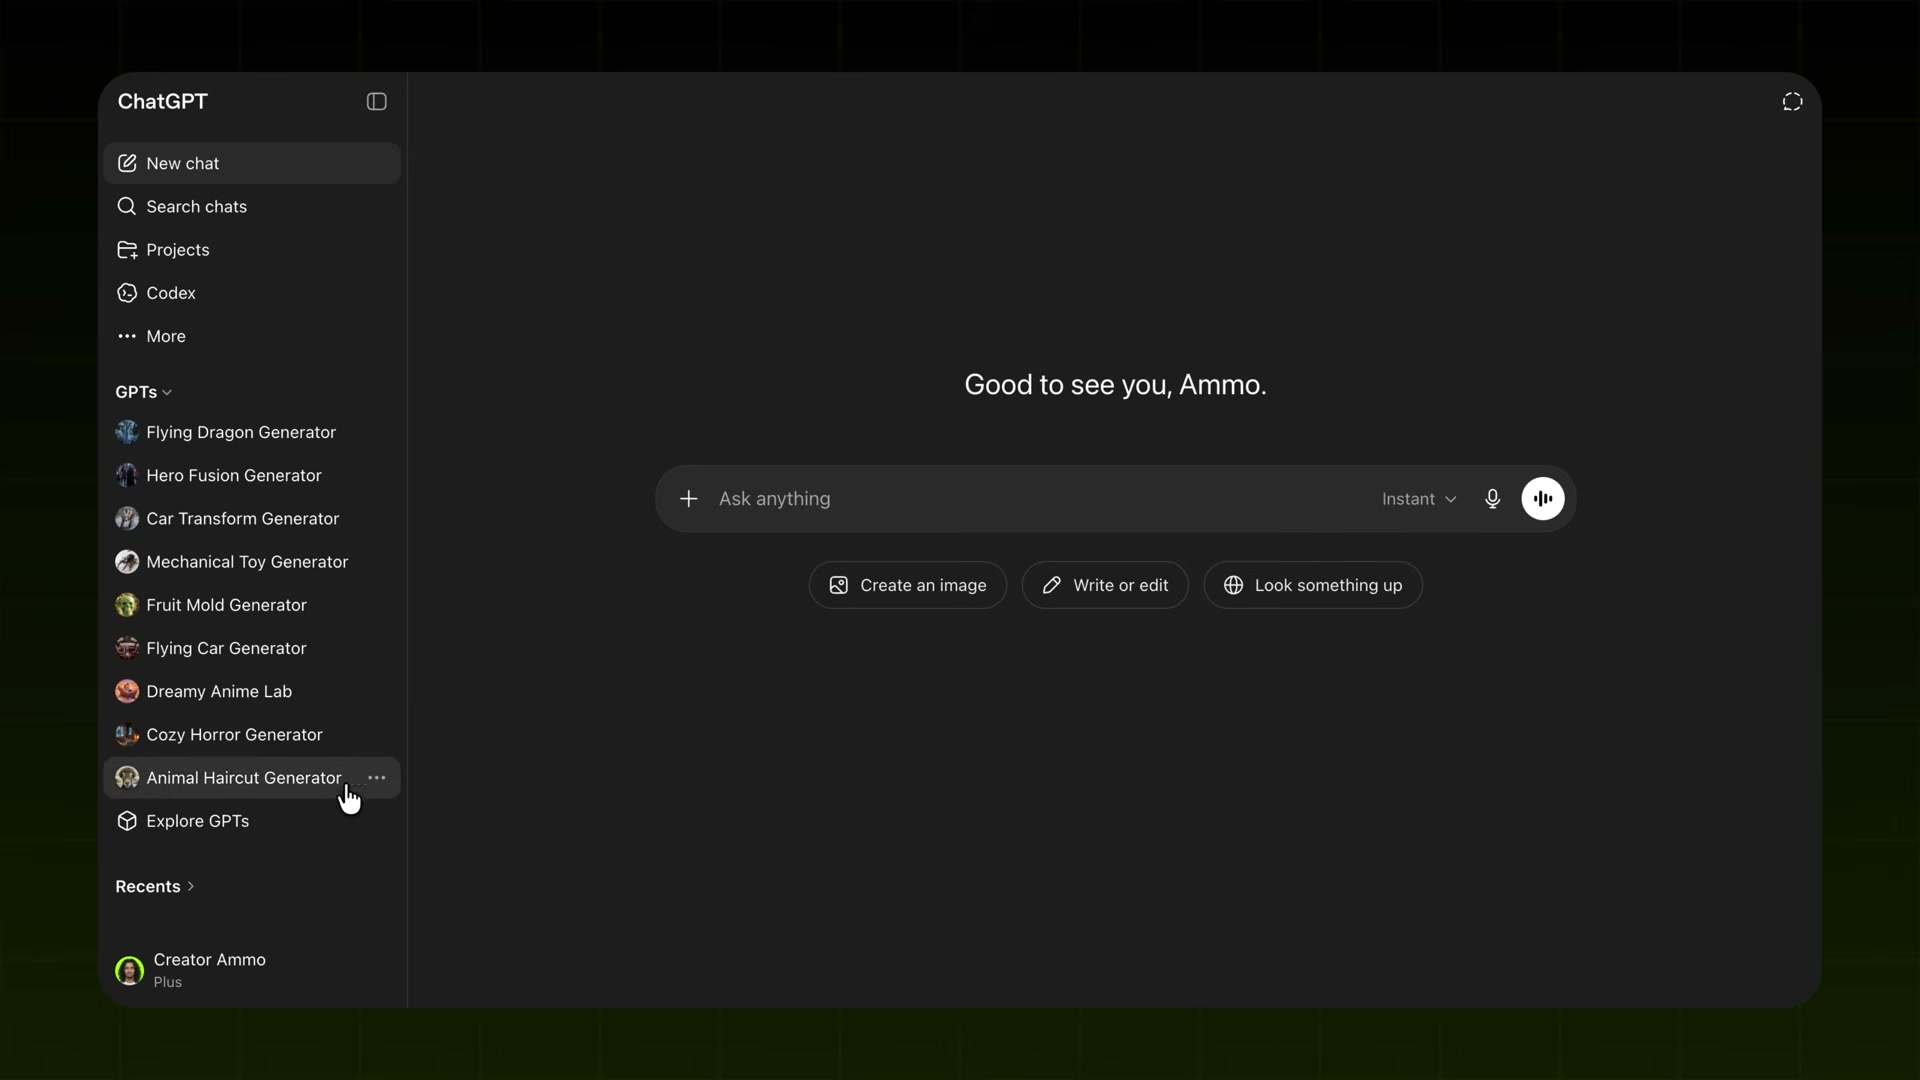Select Search chats in sidebar
This screenshot has width=1920, height=1080.
click(x=252, y=206)
